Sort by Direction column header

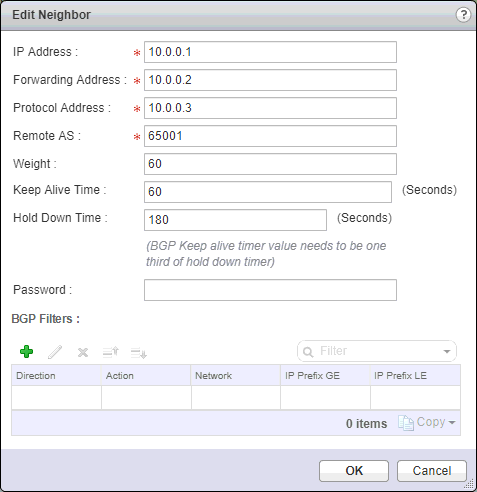[x=56, y=376]
